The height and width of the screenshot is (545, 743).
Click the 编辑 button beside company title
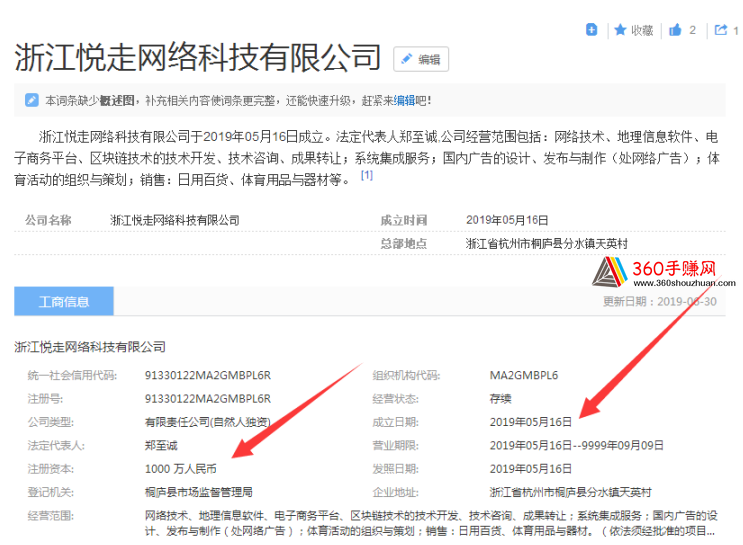[421, 59]
